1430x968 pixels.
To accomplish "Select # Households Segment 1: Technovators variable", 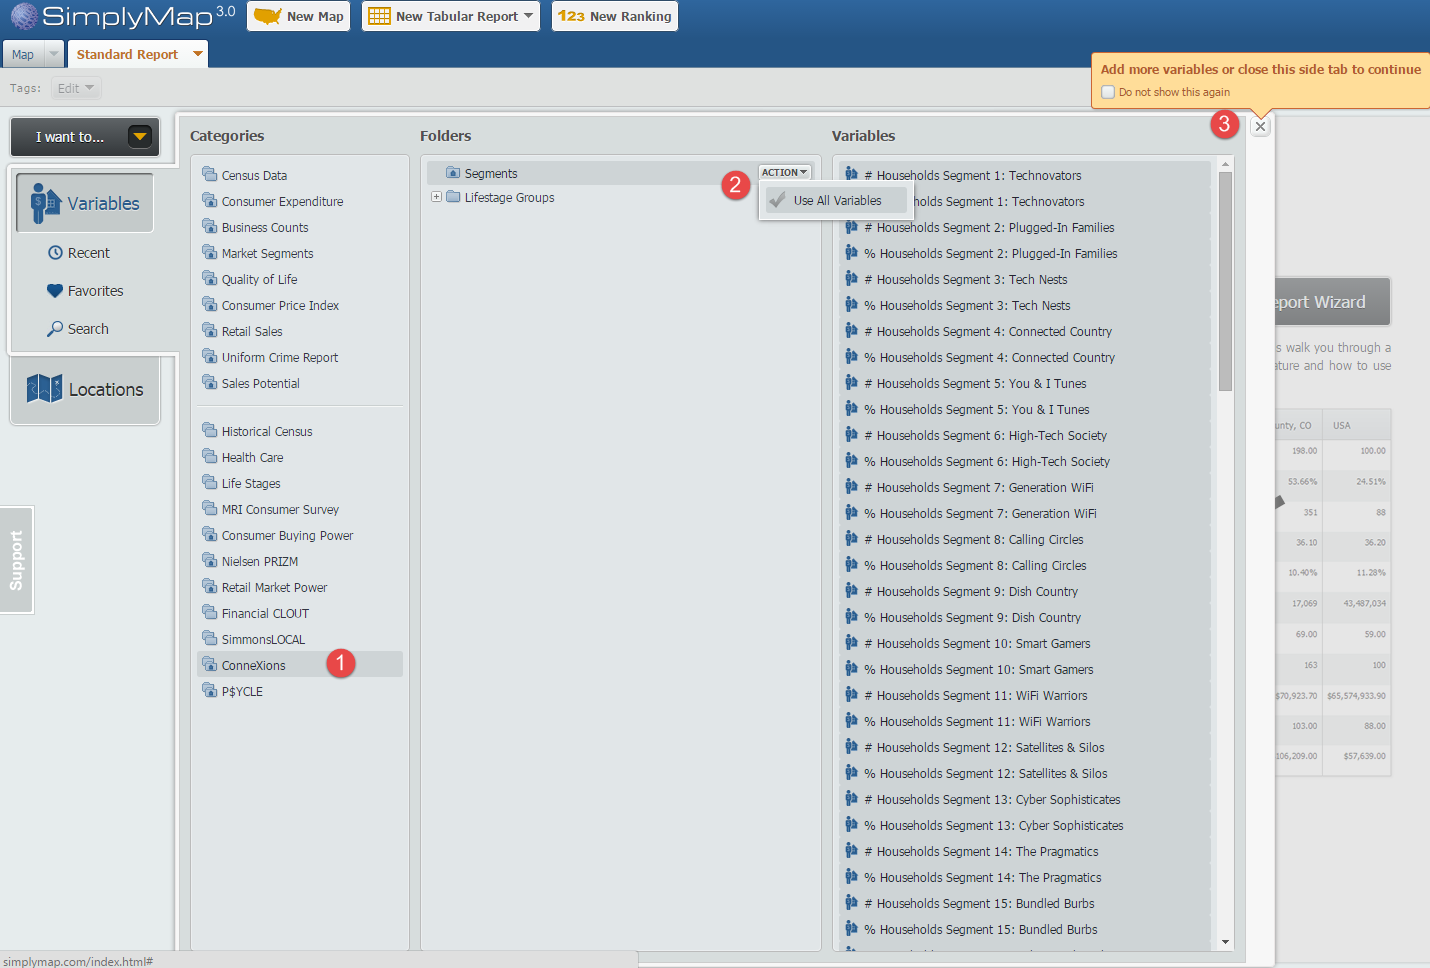I will 1025,175.
